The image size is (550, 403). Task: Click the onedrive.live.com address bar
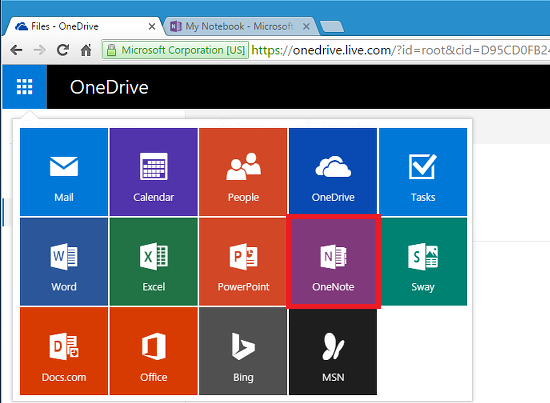coord(400,50)
